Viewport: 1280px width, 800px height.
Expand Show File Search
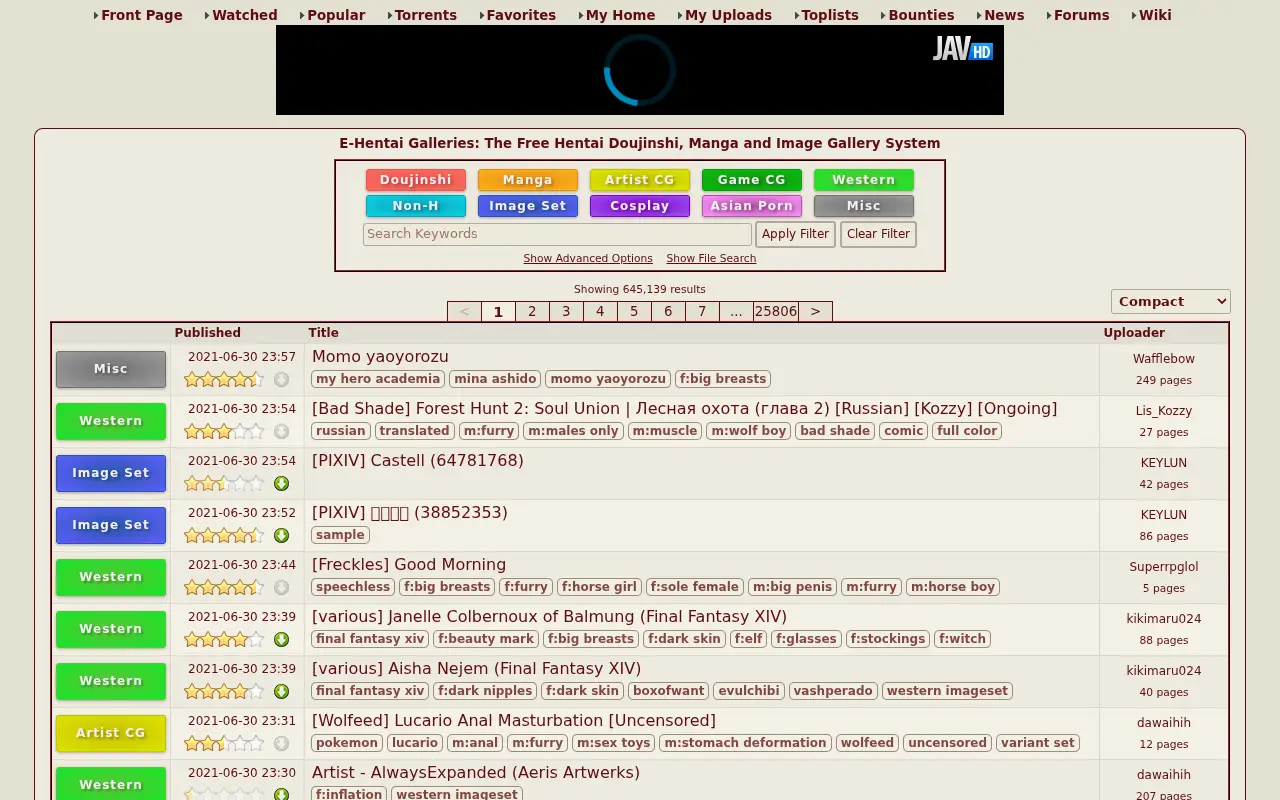pyautogui.click(x=711, y=258)
